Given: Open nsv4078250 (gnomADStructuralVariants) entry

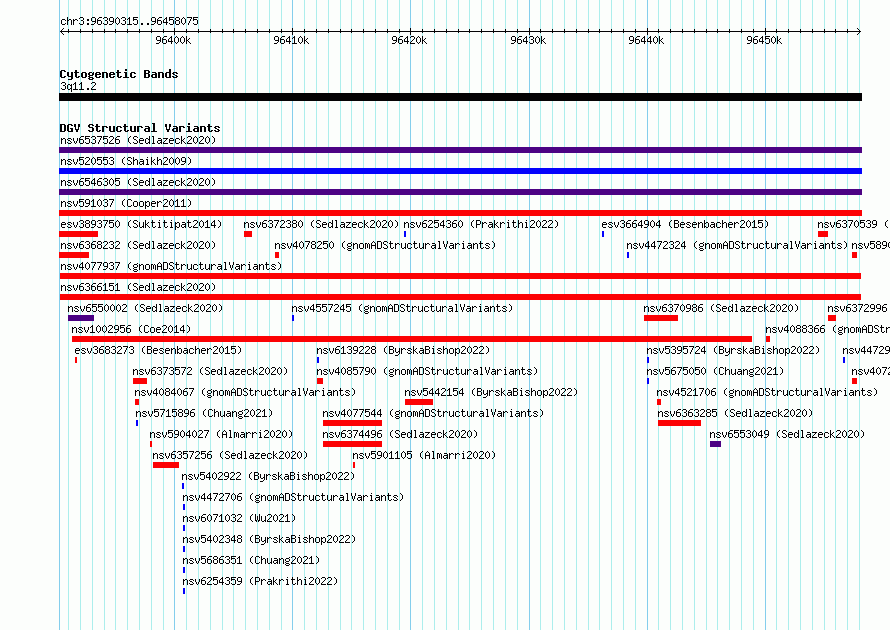Looking at the screenshot, I should pyautogui.click(x=385, y=245).
